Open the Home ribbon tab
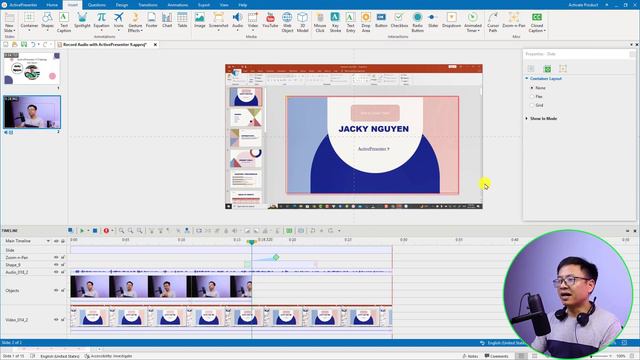The image size is (640, 360). tap(52, 5)
